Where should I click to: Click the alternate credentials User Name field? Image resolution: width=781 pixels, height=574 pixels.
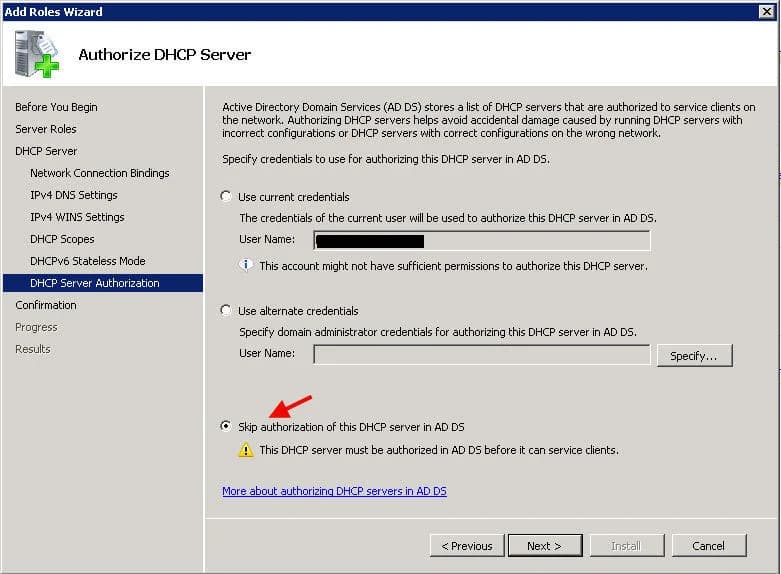(482, 355)
